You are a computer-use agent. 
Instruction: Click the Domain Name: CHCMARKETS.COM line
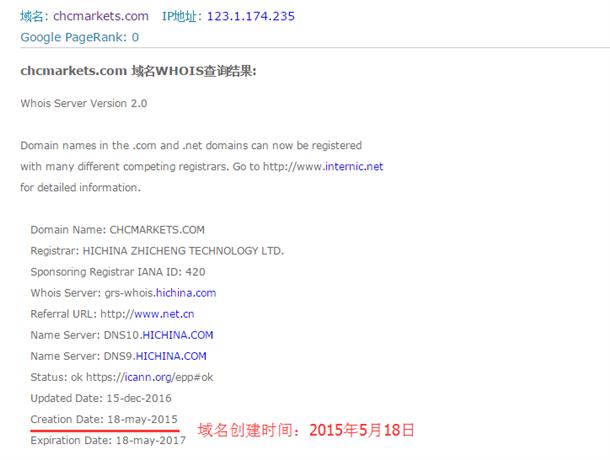117,230
